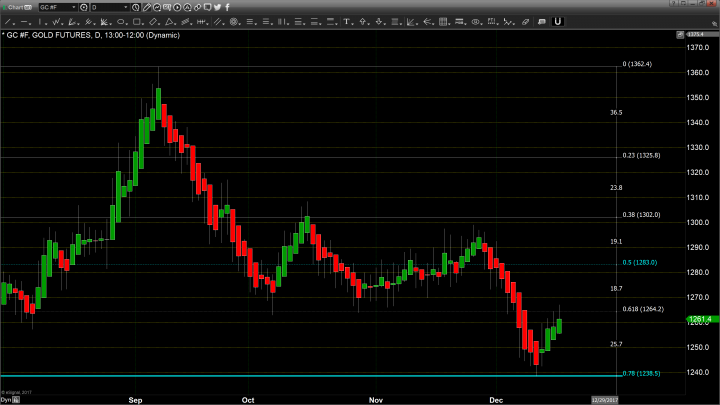Click the cyan 0.78 Fibonacci level line
720x405 pixels.
pyautogui.click(x=300, y=376)
